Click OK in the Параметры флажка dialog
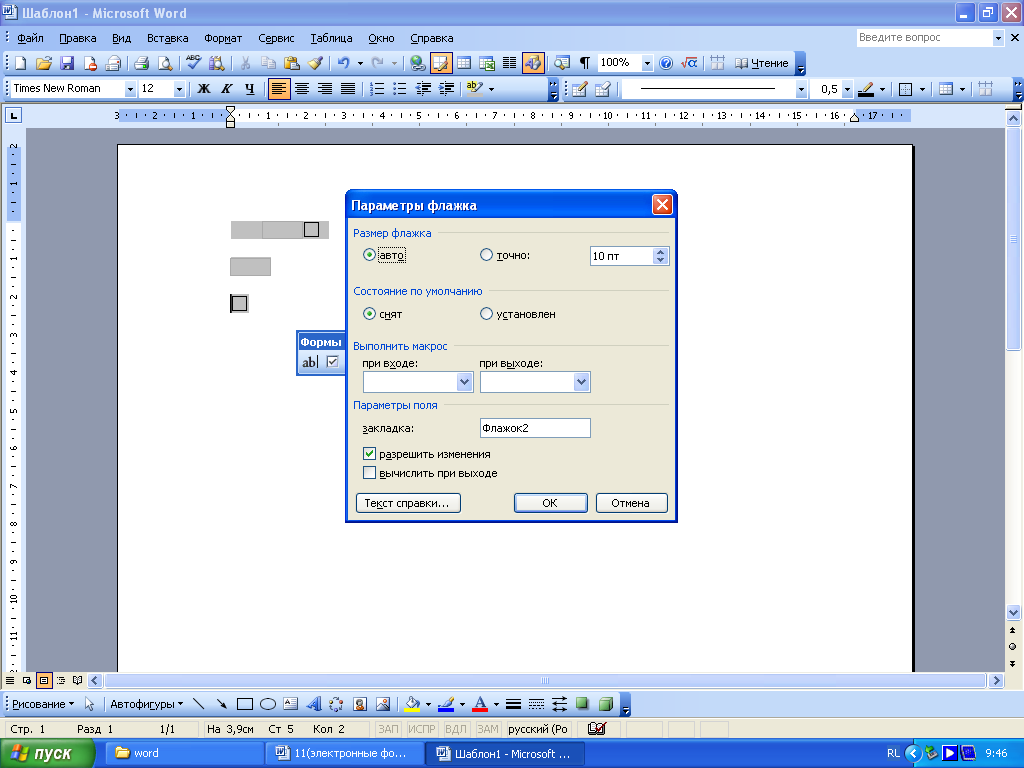Image resolution: width=1024 pixels, height=768 pixels. [x=551, y=503]
